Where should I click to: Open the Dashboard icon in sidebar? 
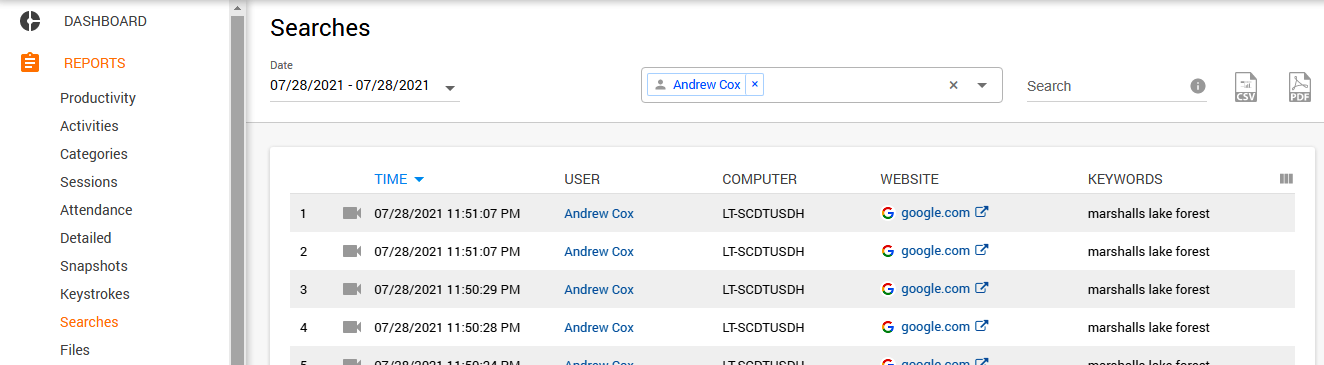pos(30,21)
